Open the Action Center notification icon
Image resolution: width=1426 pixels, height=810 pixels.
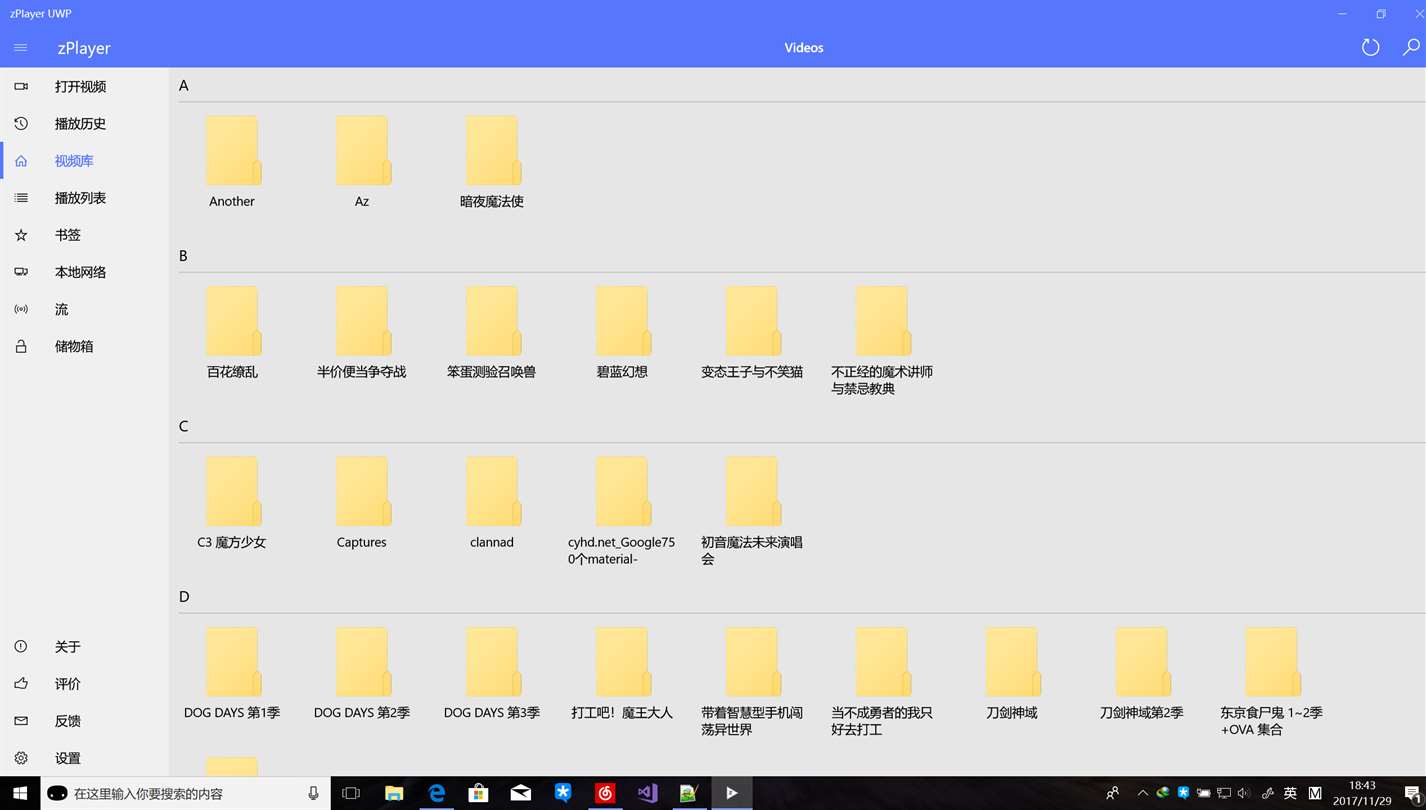coord(1412,793)
